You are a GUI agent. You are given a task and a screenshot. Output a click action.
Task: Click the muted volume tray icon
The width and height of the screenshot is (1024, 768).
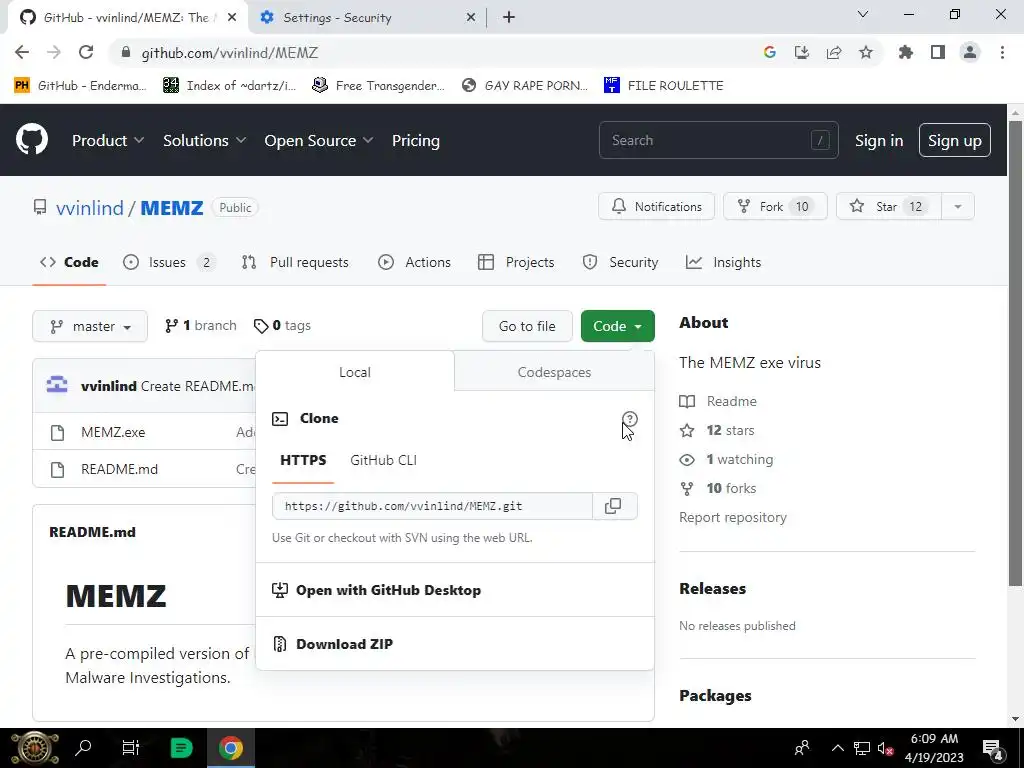[886, 748]
